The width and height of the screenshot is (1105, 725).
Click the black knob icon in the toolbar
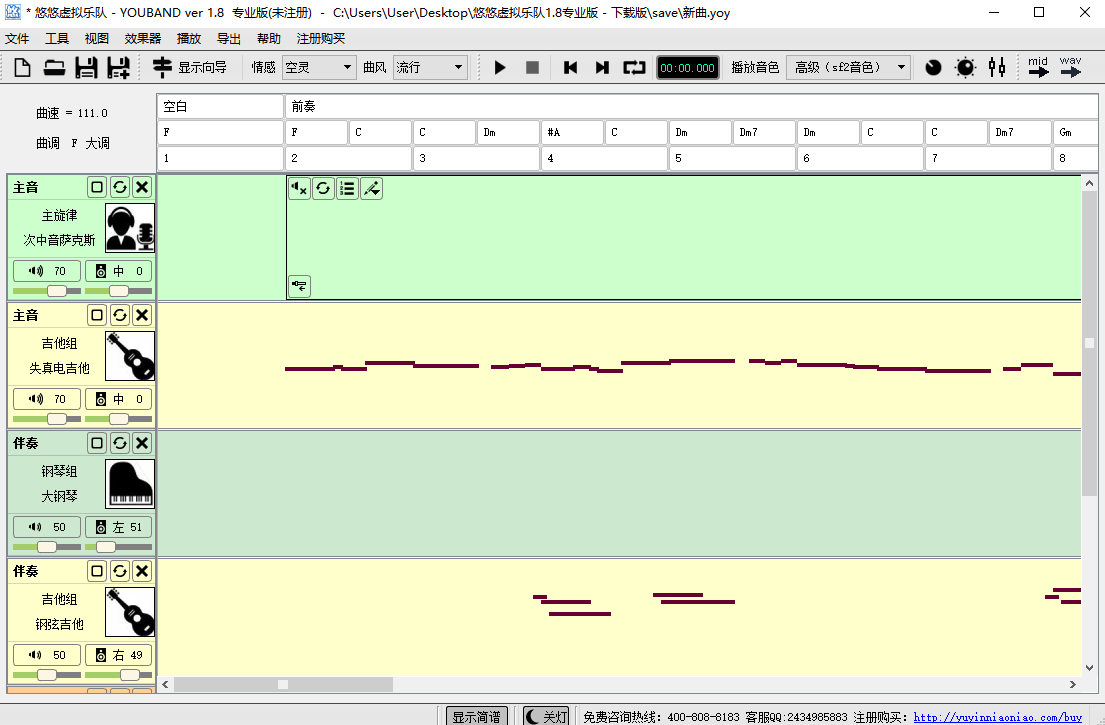[933, 68]
